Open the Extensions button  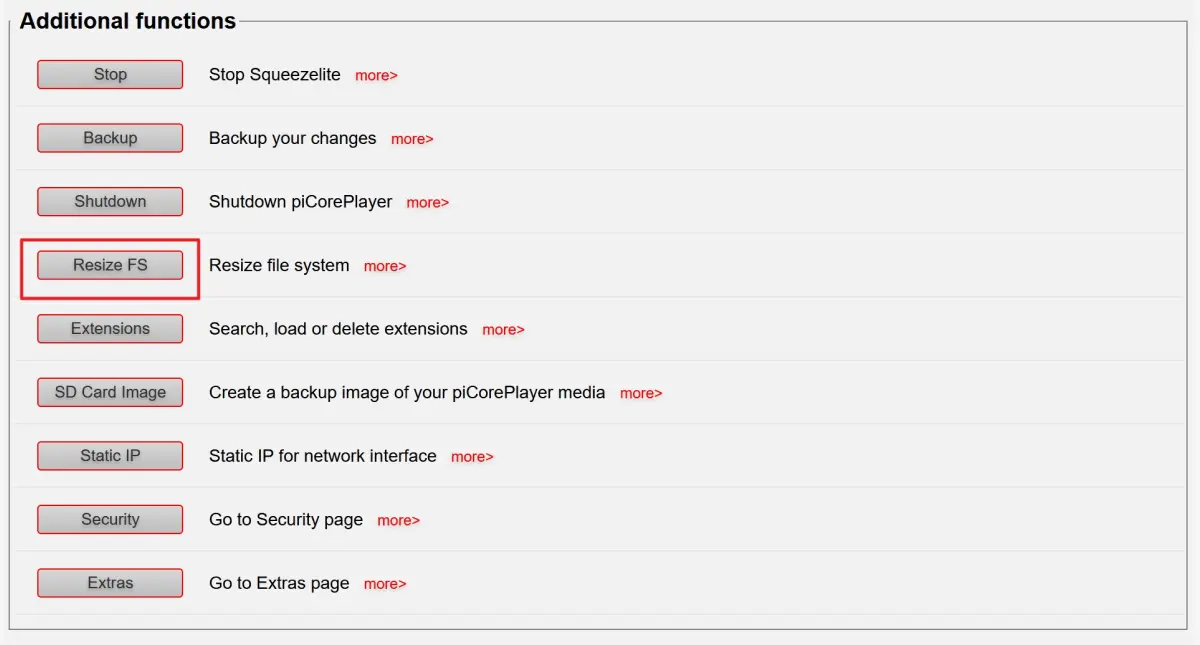tap(110, 329)
